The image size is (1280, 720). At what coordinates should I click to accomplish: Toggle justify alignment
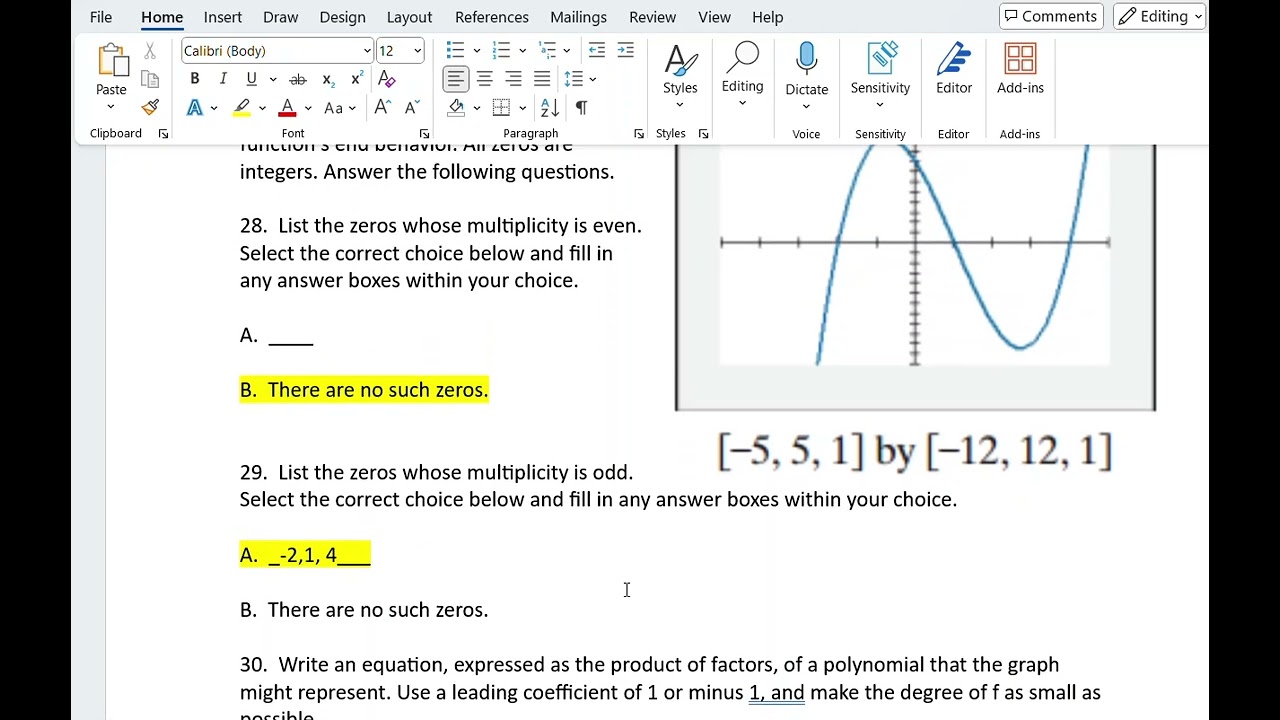click(542, 79)
